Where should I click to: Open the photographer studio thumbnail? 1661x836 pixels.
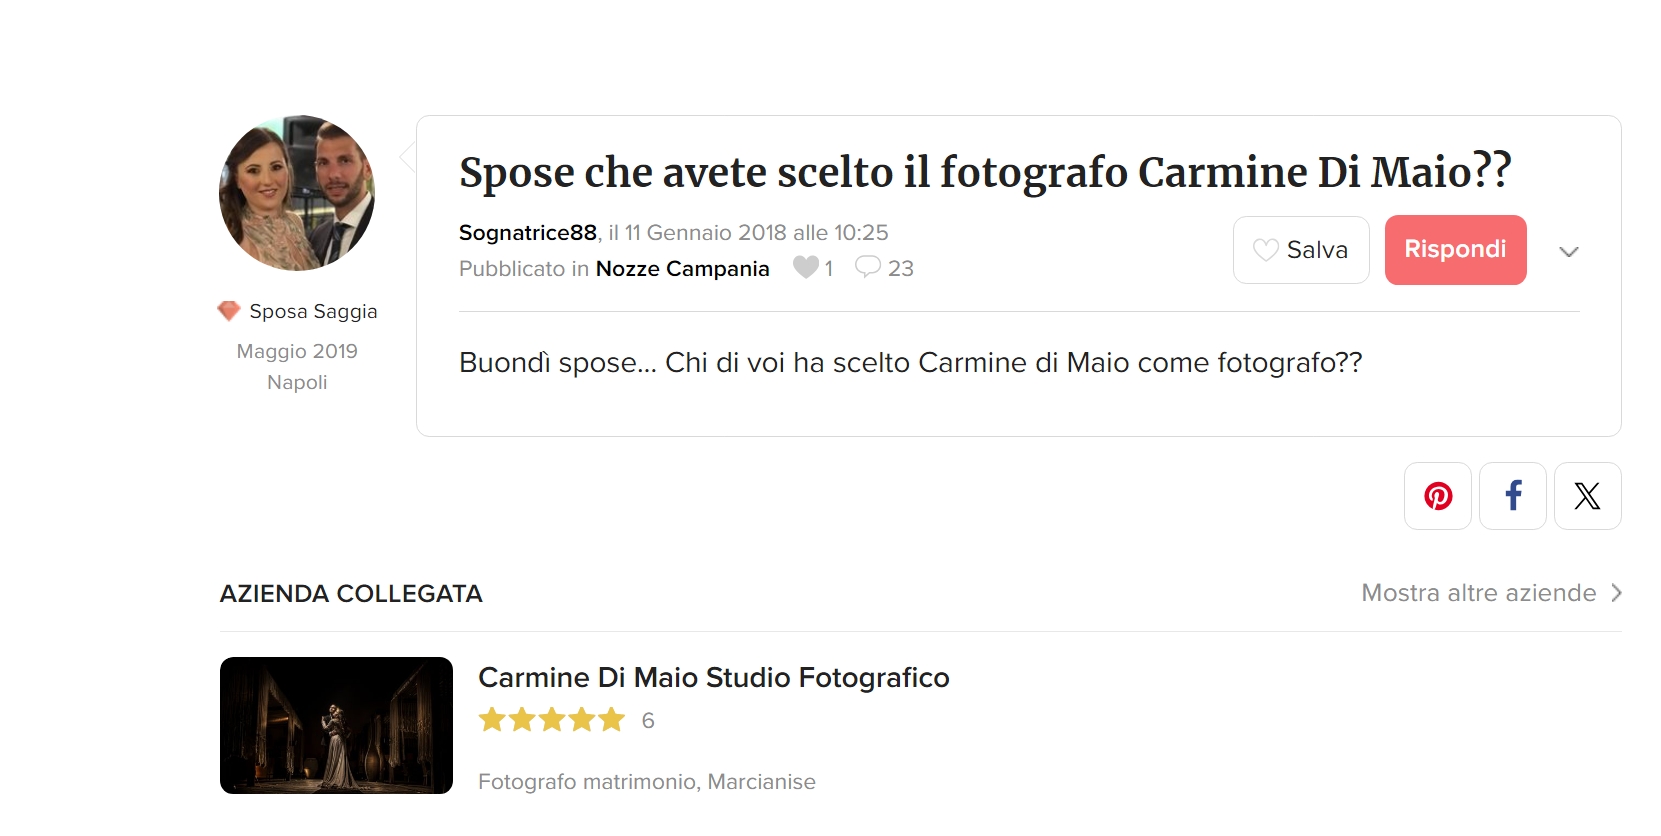(x=336, y=725)
